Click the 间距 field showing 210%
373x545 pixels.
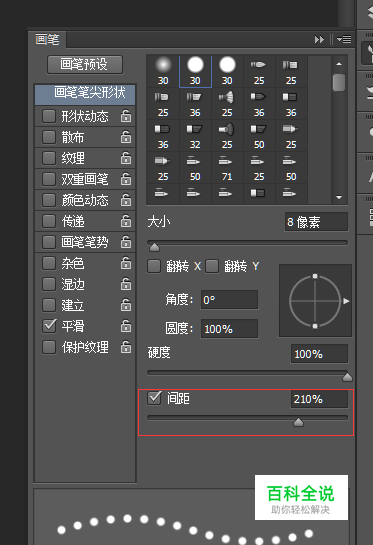[319, 399]
